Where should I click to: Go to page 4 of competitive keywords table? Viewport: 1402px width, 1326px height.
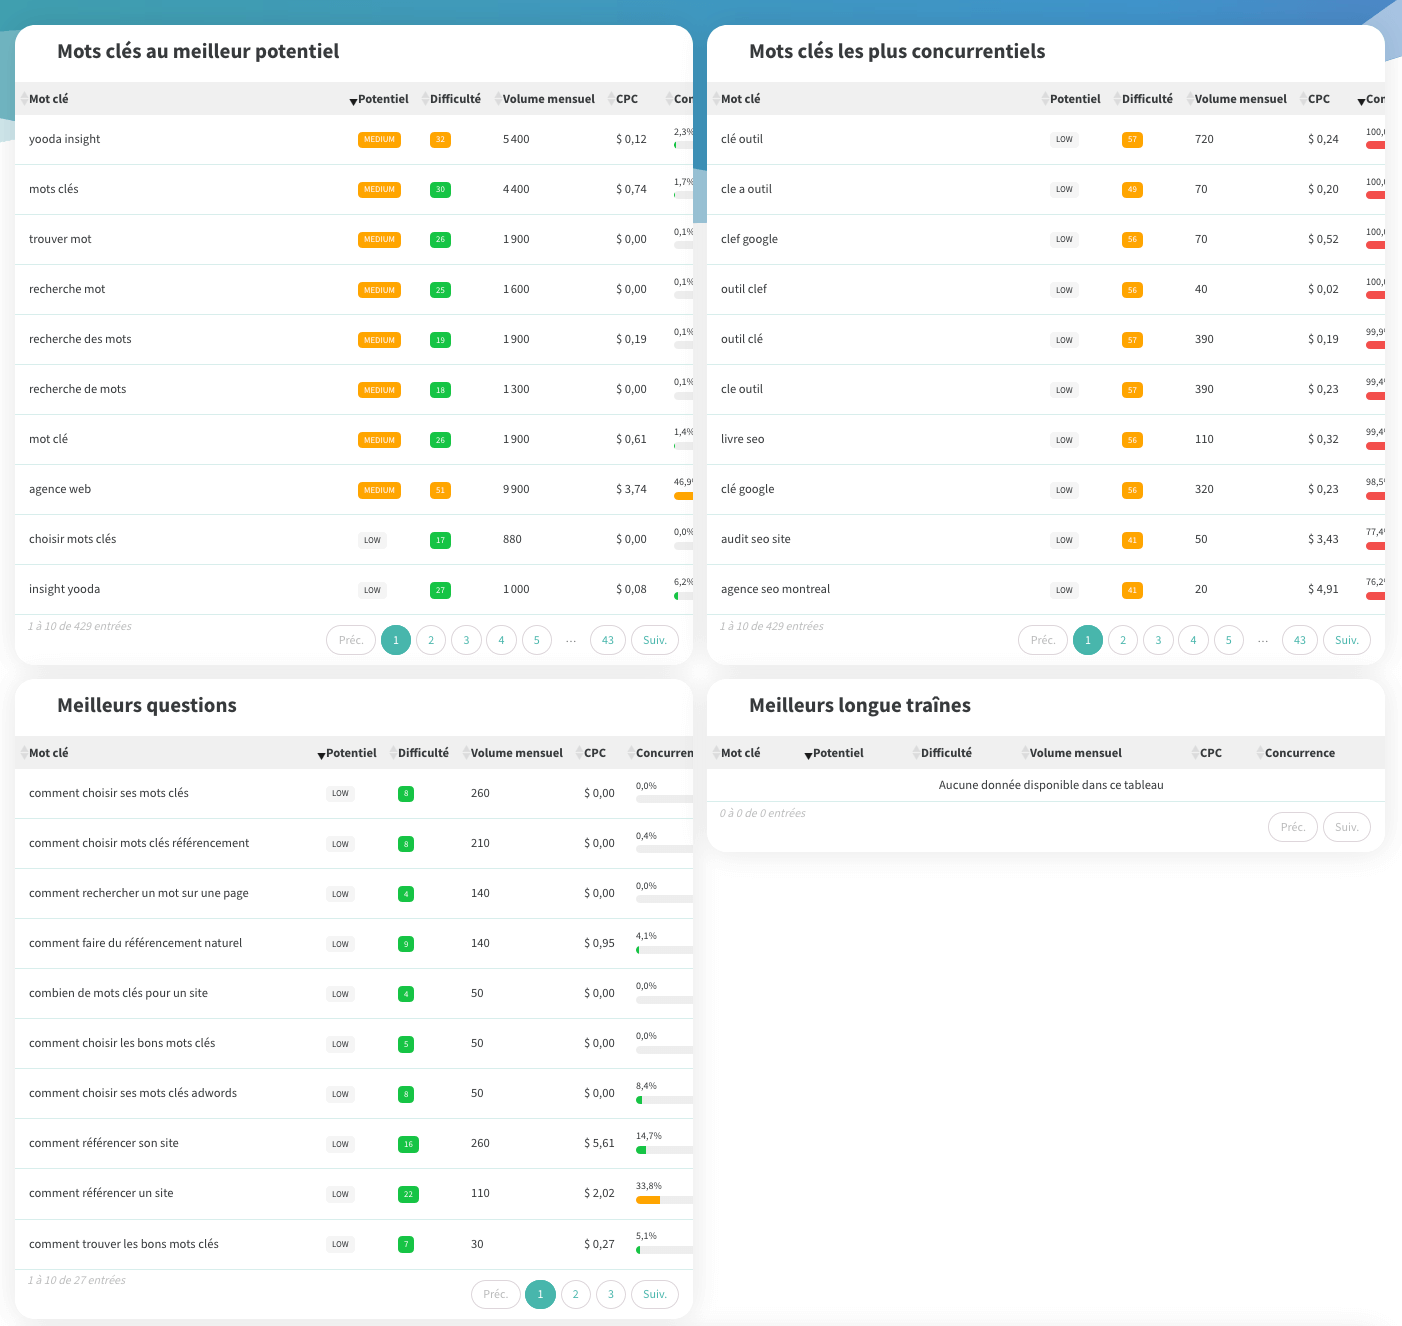(x=1193, y=640)
